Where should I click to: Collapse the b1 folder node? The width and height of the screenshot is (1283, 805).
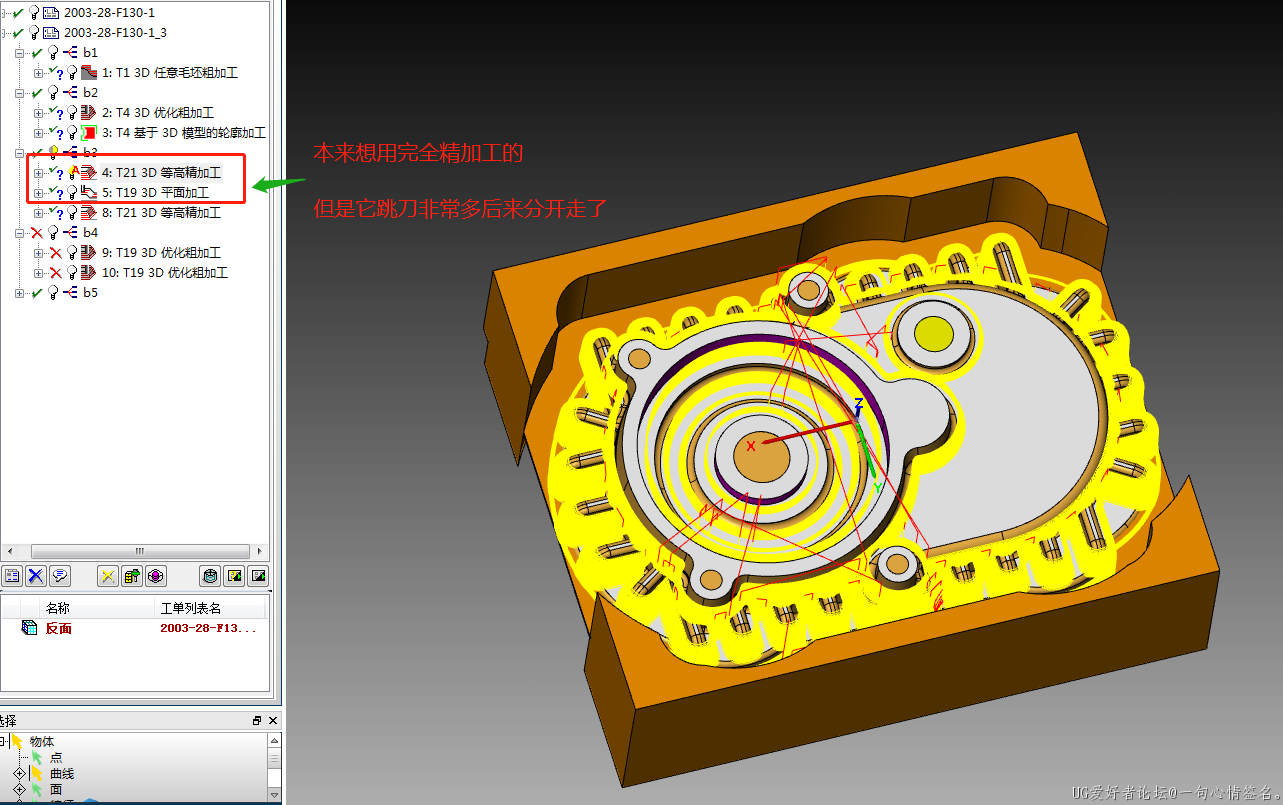pos(19,53)
